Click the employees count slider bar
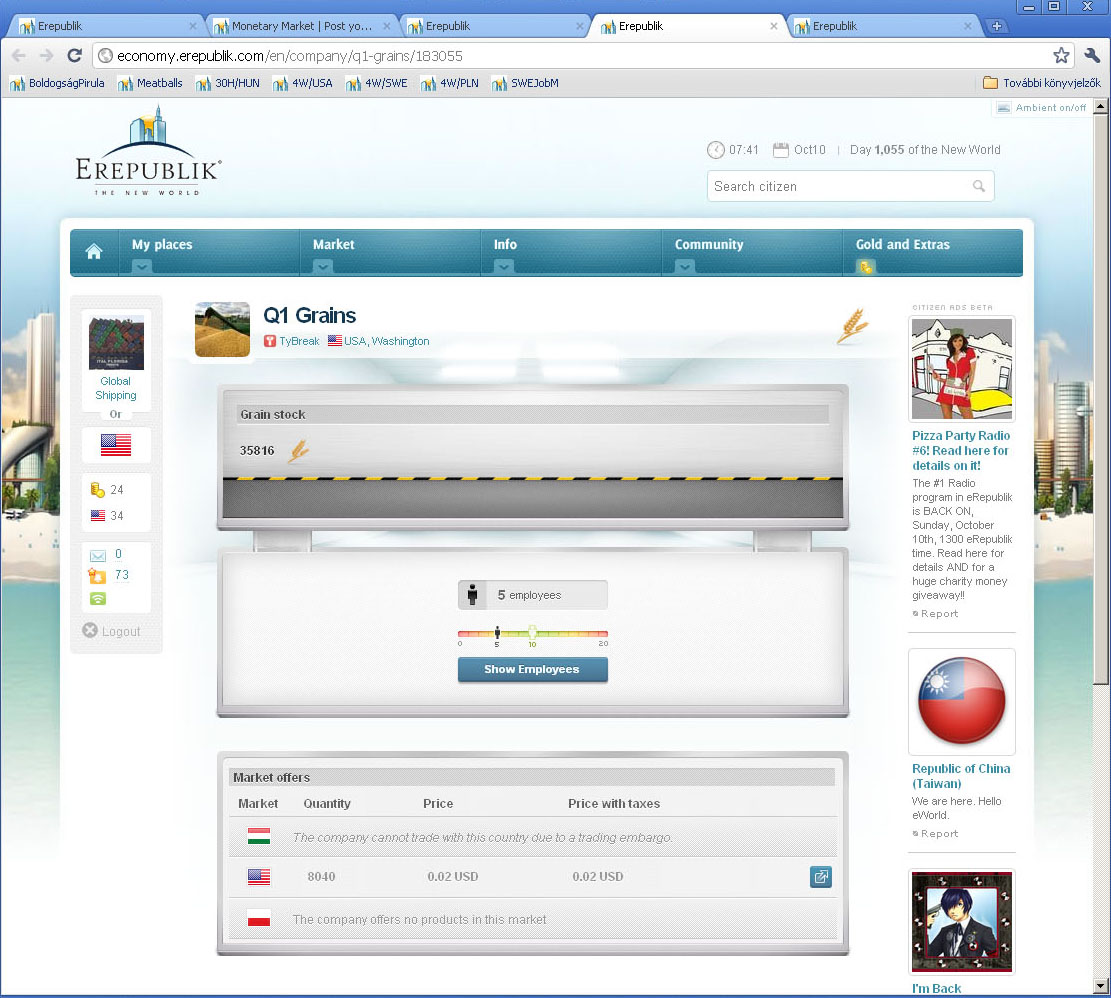 [x=532, y=633]
